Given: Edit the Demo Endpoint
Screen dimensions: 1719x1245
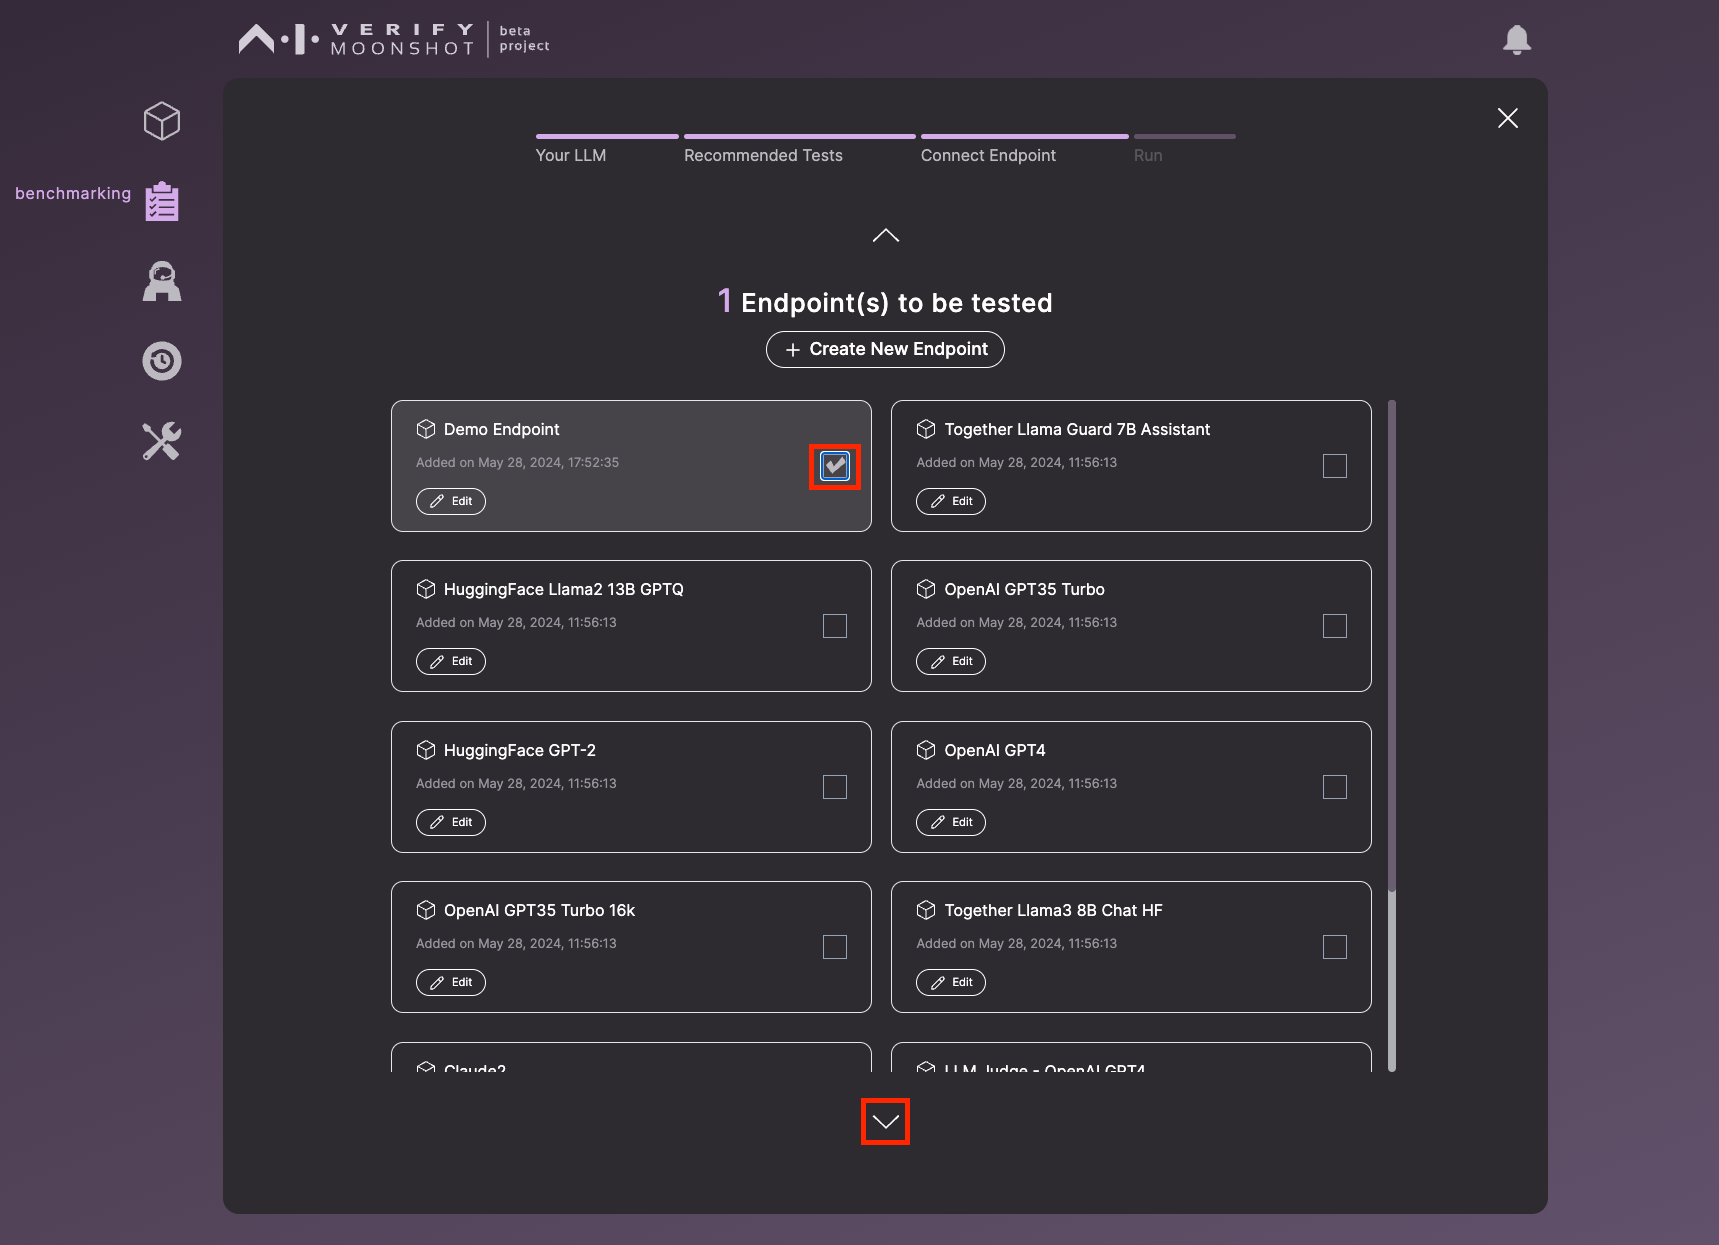Looking at the screenshot, I should [451, 501].
